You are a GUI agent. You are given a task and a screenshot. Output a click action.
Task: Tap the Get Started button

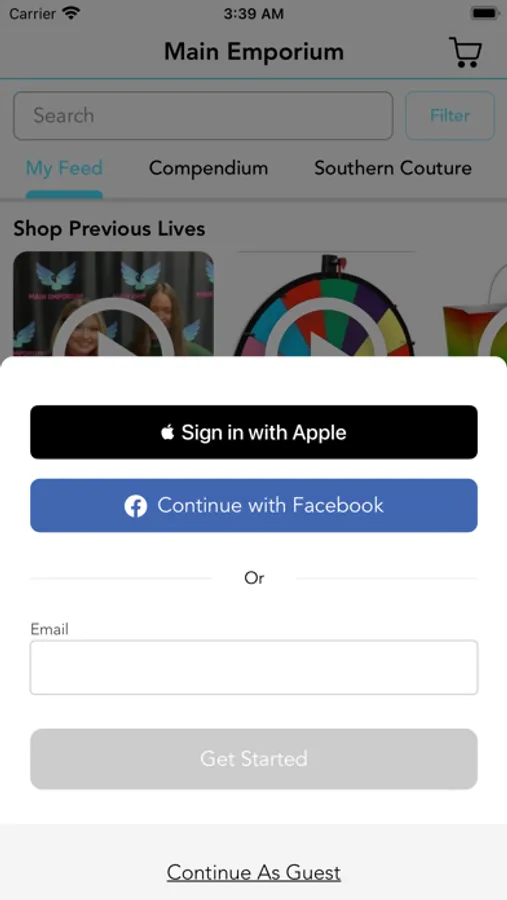pos(254,759)
